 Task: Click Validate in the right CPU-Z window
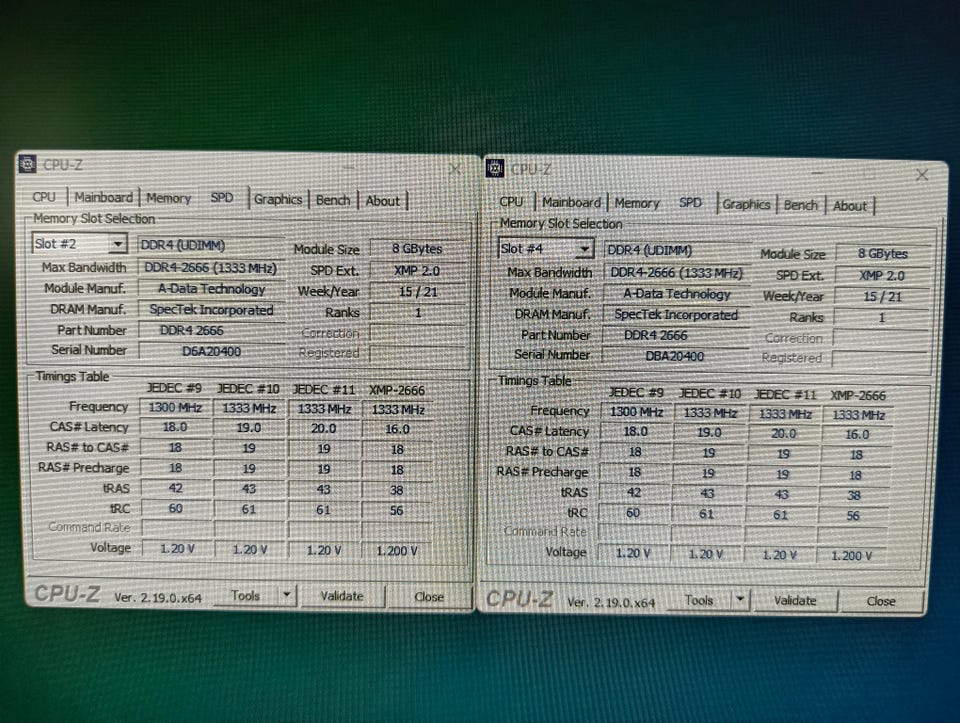pos(795,601)
